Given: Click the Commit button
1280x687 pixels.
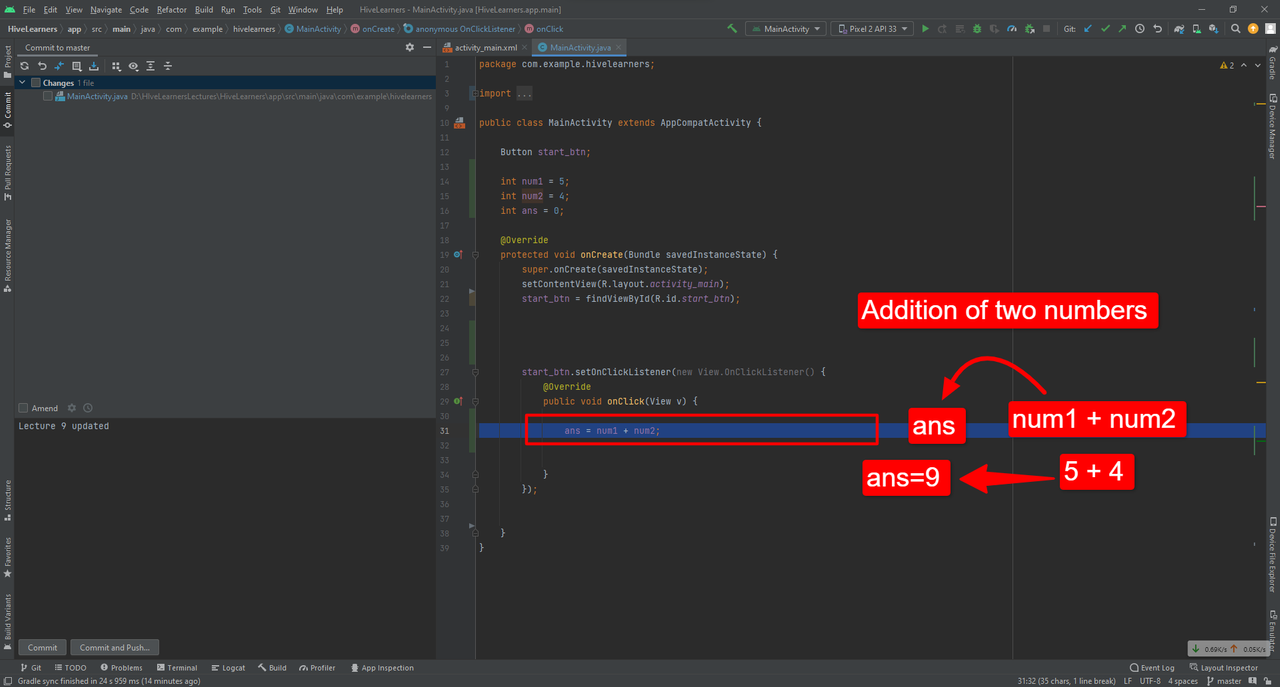Looking at the screenshot, I should coord(42,647).
